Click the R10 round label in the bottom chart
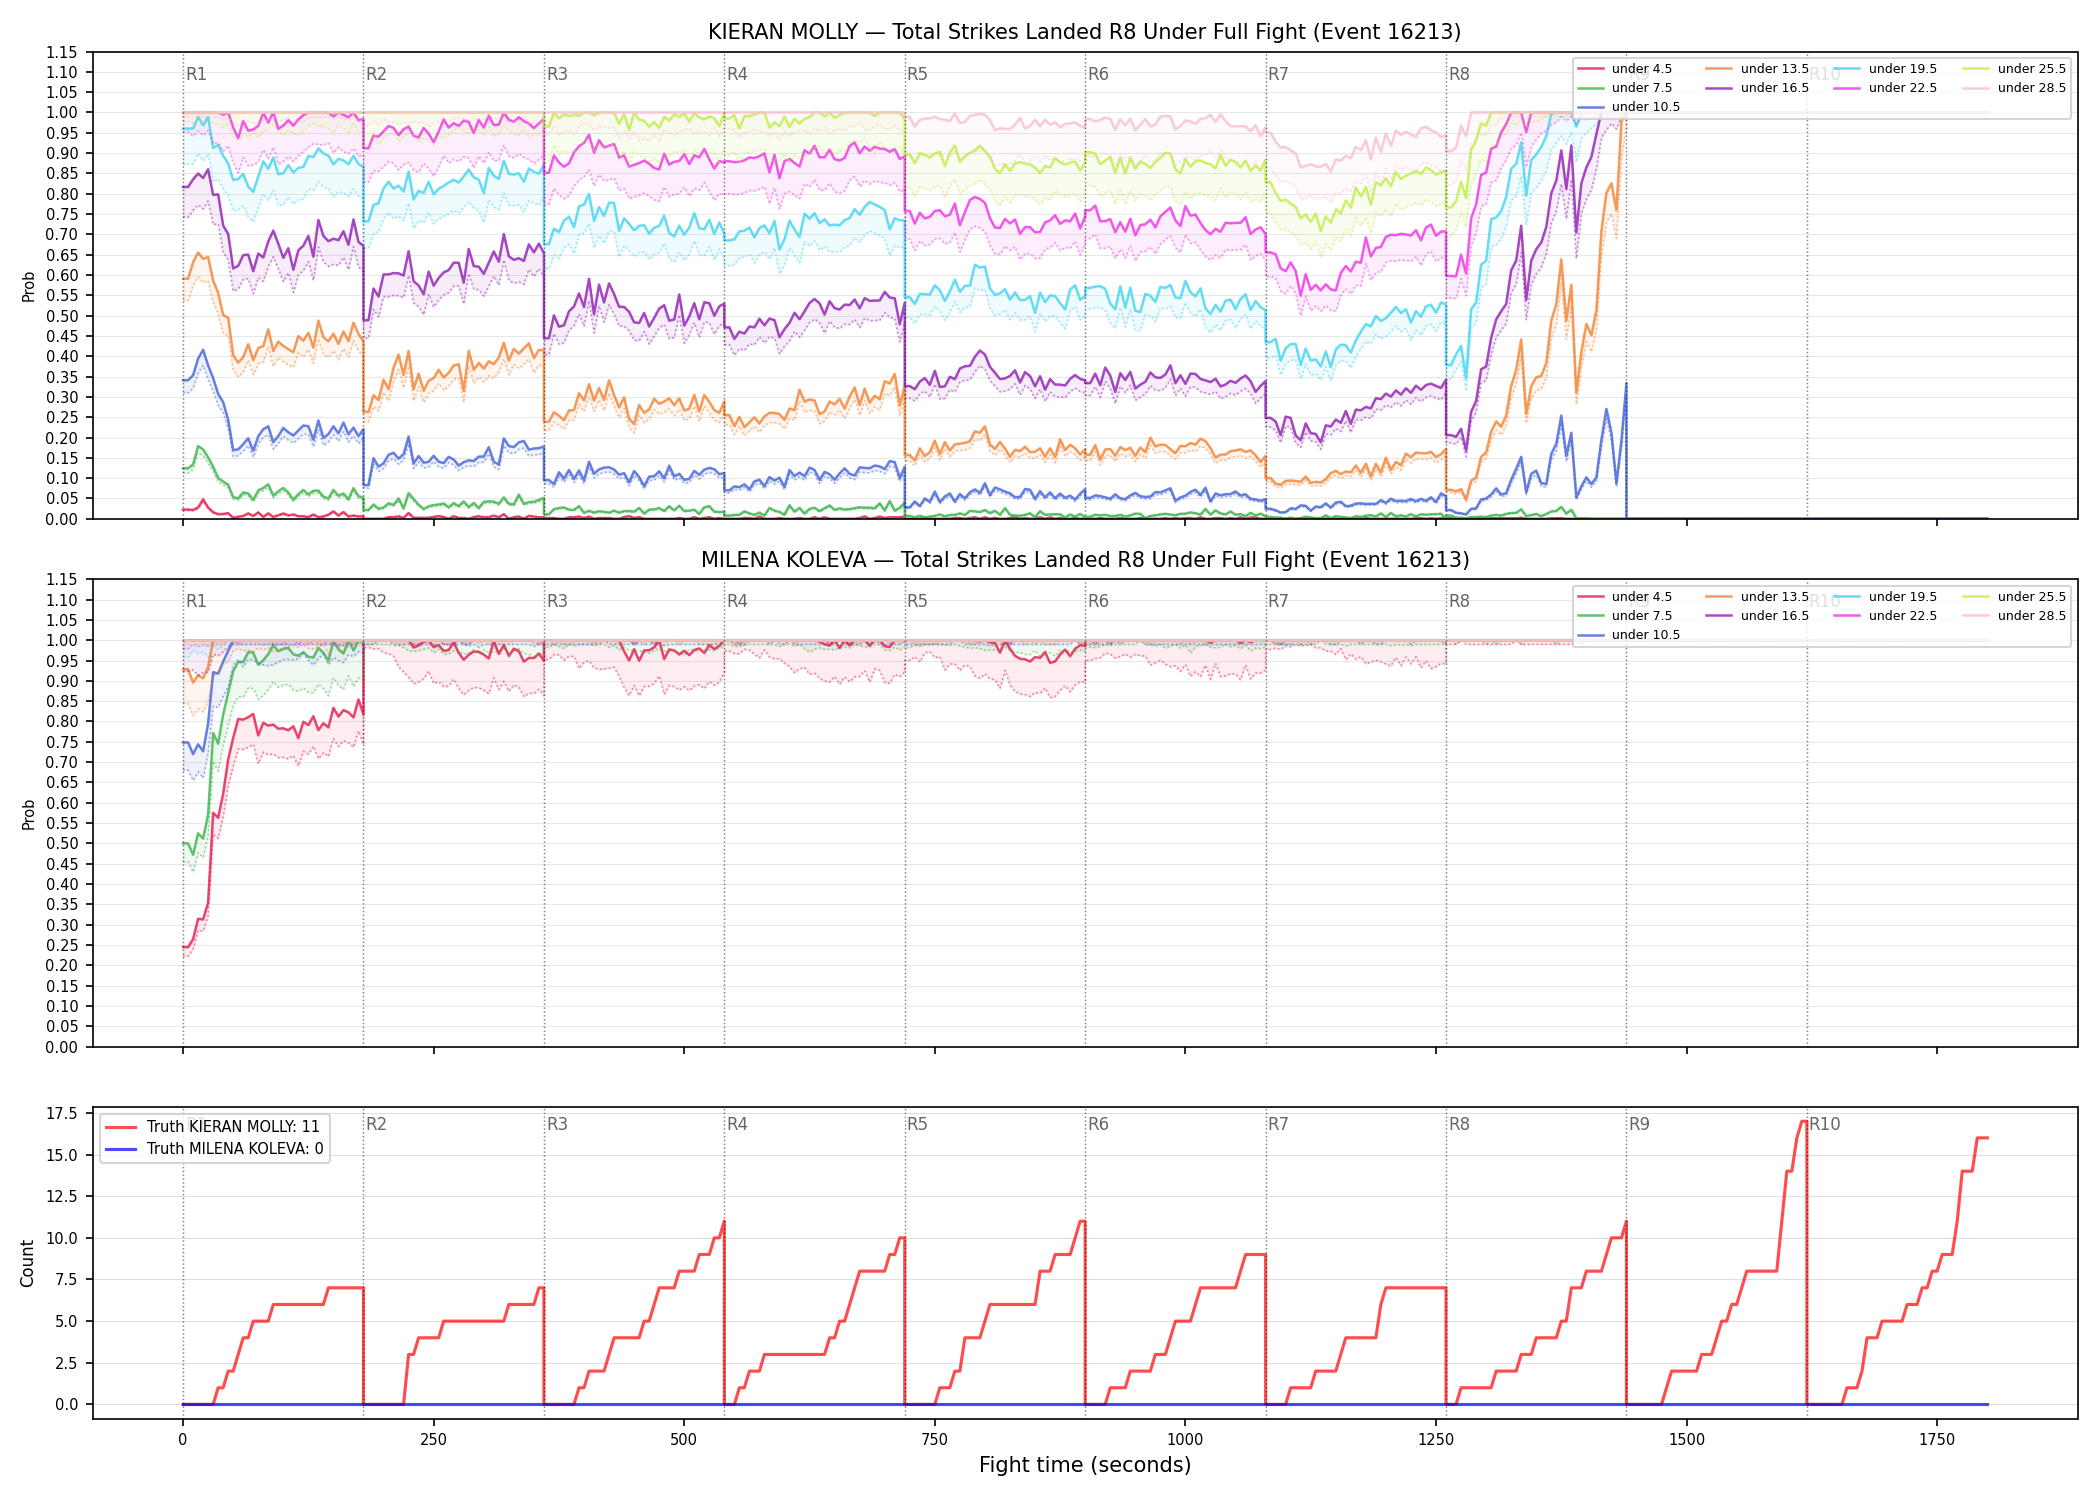 click(x=1824, y=1124)
